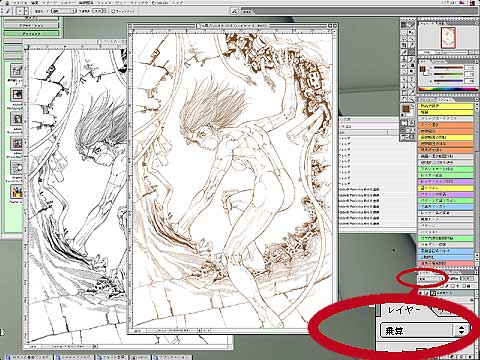
Task: Open the second menu in top menu bar
Action: [35, 3]
